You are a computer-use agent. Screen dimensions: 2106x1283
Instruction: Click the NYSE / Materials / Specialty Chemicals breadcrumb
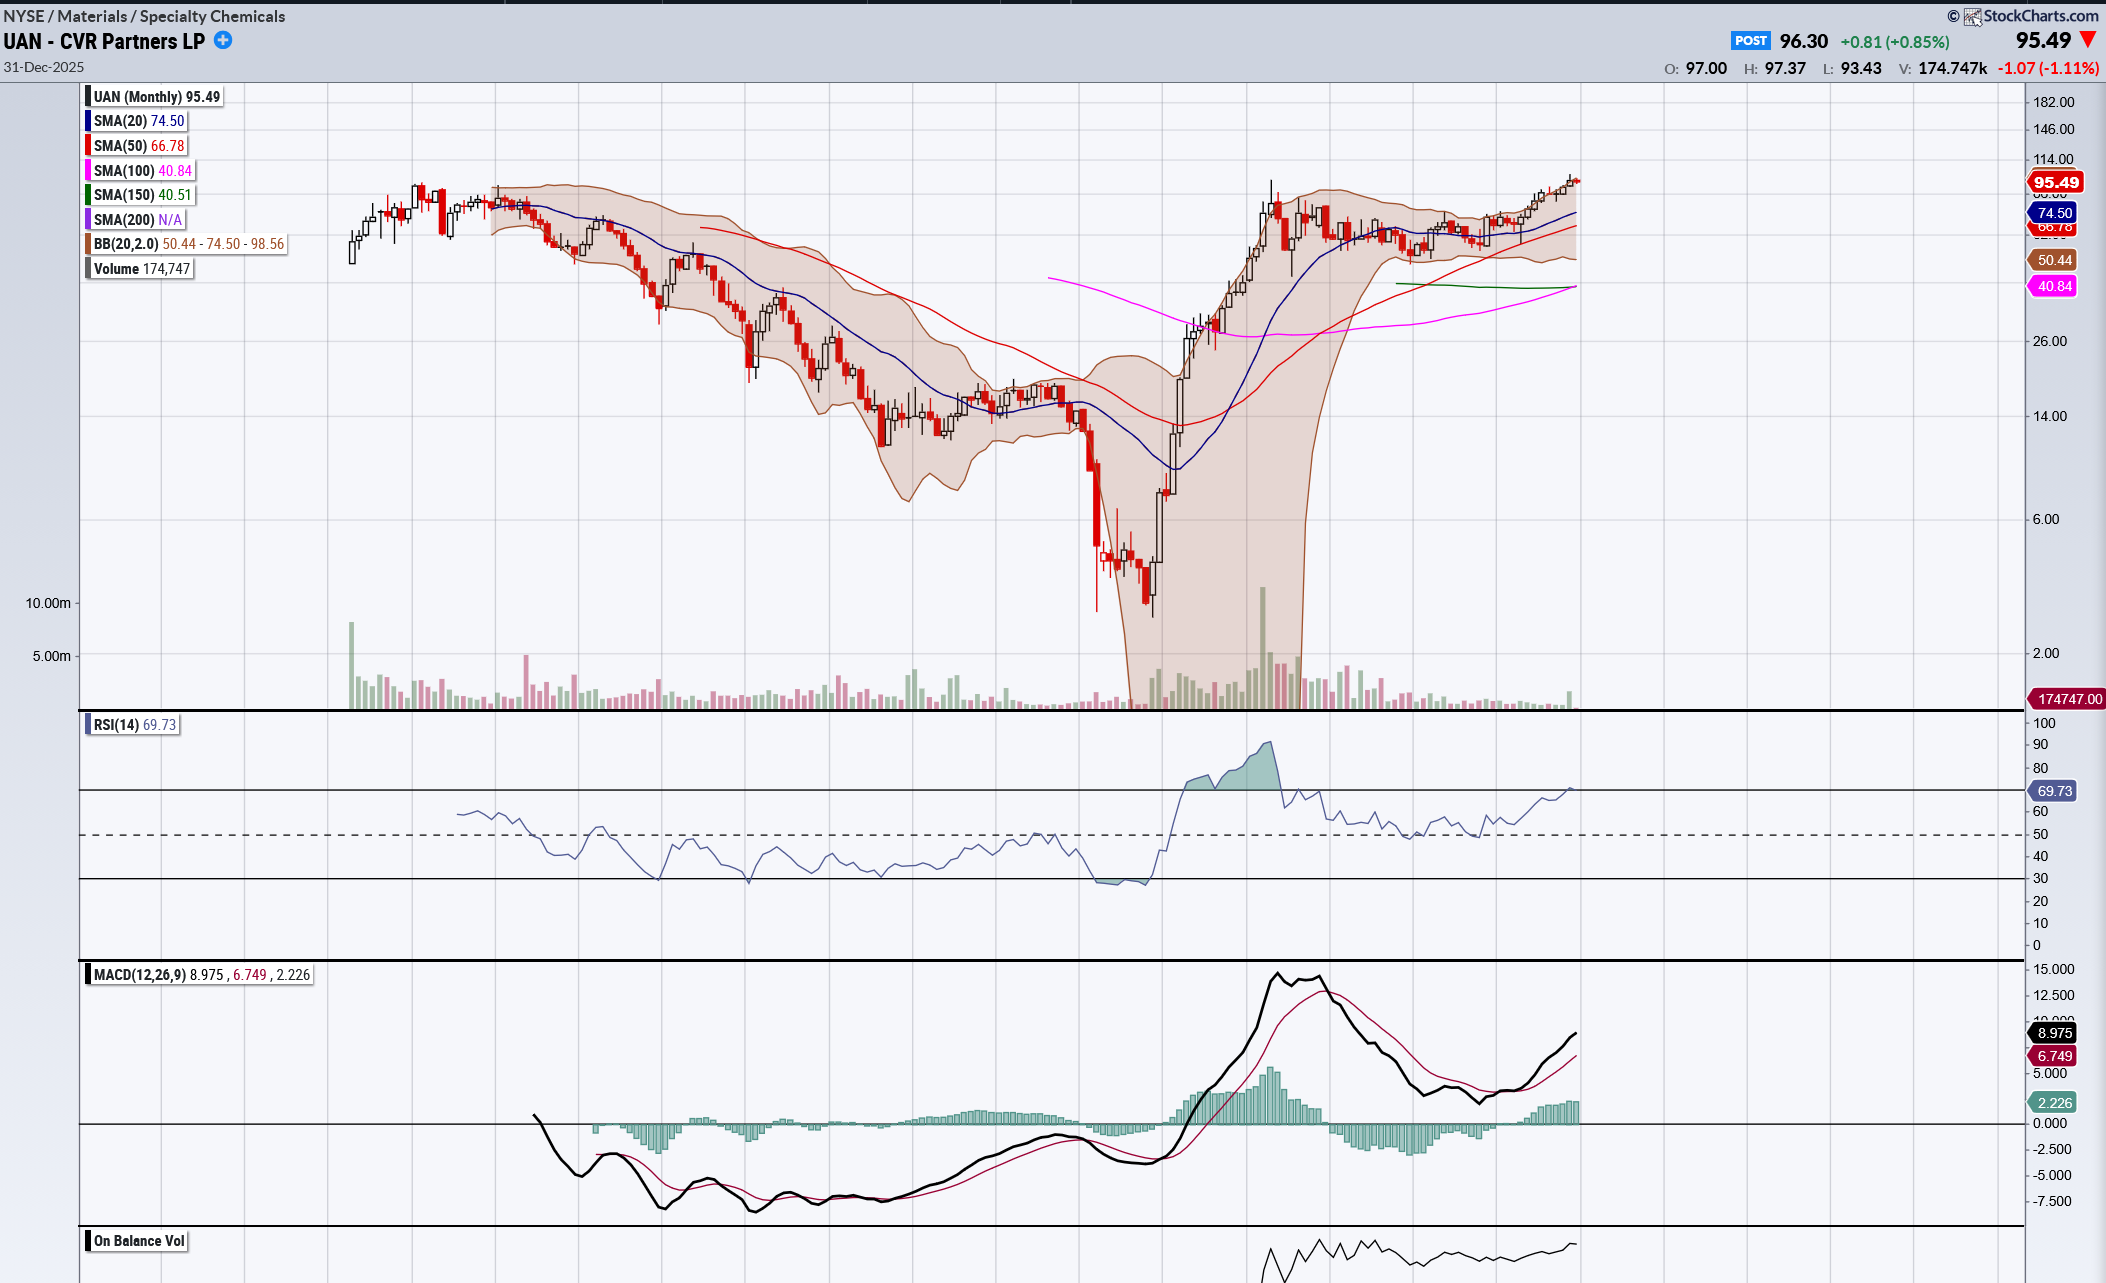tap(144, 16)
